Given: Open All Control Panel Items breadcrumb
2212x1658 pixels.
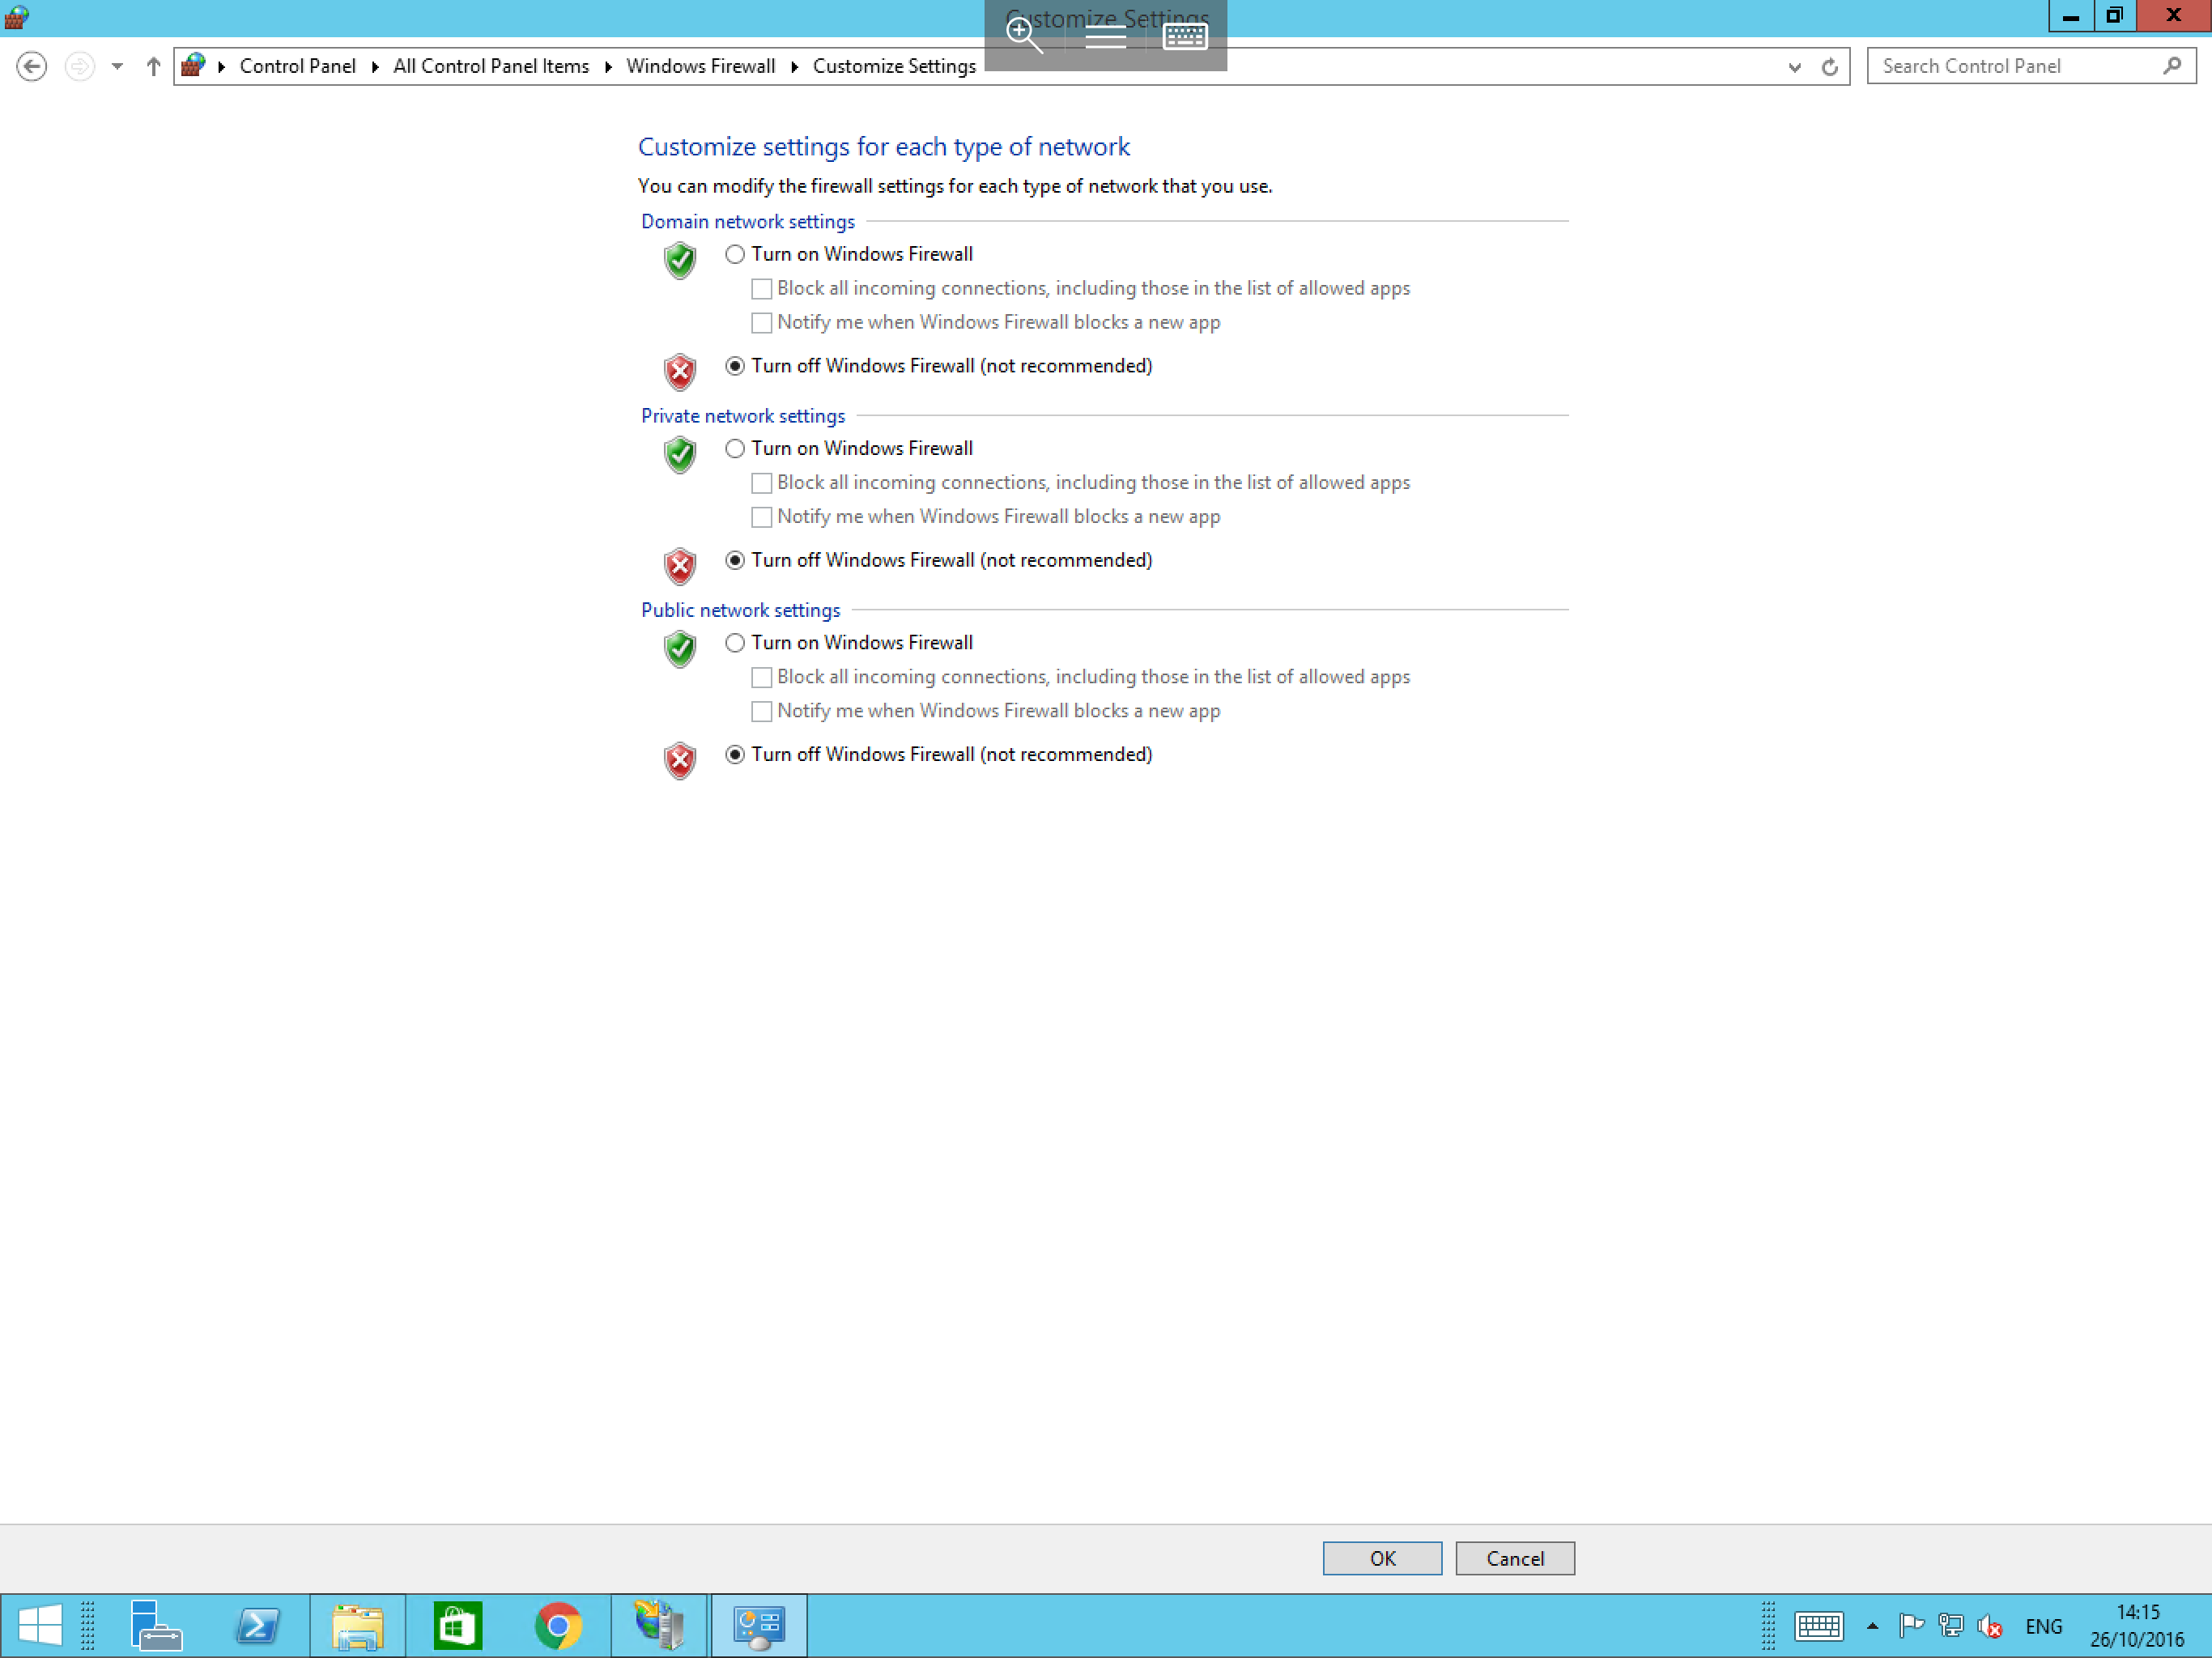Looking at the screenshot, I should tap(491, 66).
